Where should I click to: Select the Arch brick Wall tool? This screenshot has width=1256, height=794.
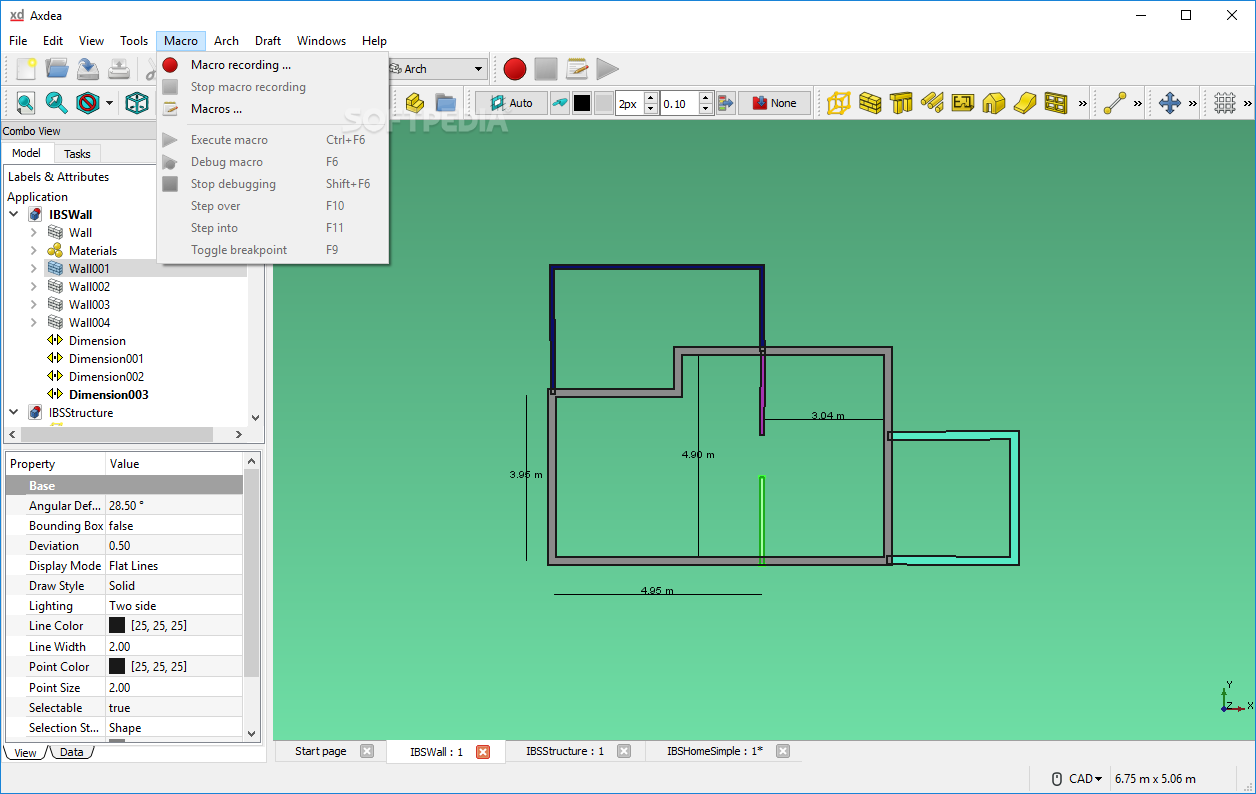[x=870, y=102]
